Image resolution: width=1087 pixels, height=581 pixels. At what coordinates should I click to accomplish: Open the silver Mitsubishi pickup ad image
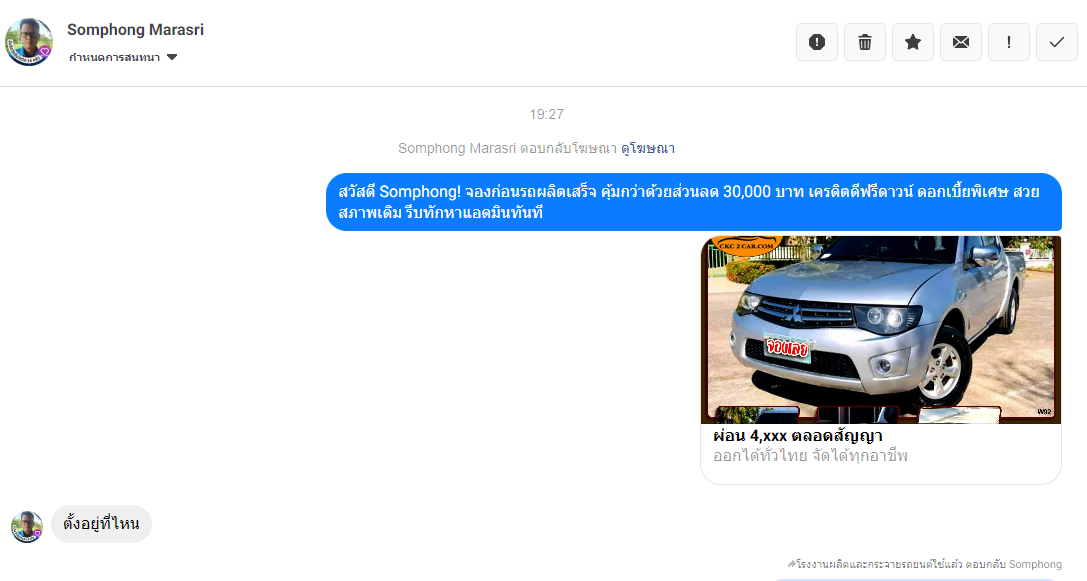tap(880, 329)
